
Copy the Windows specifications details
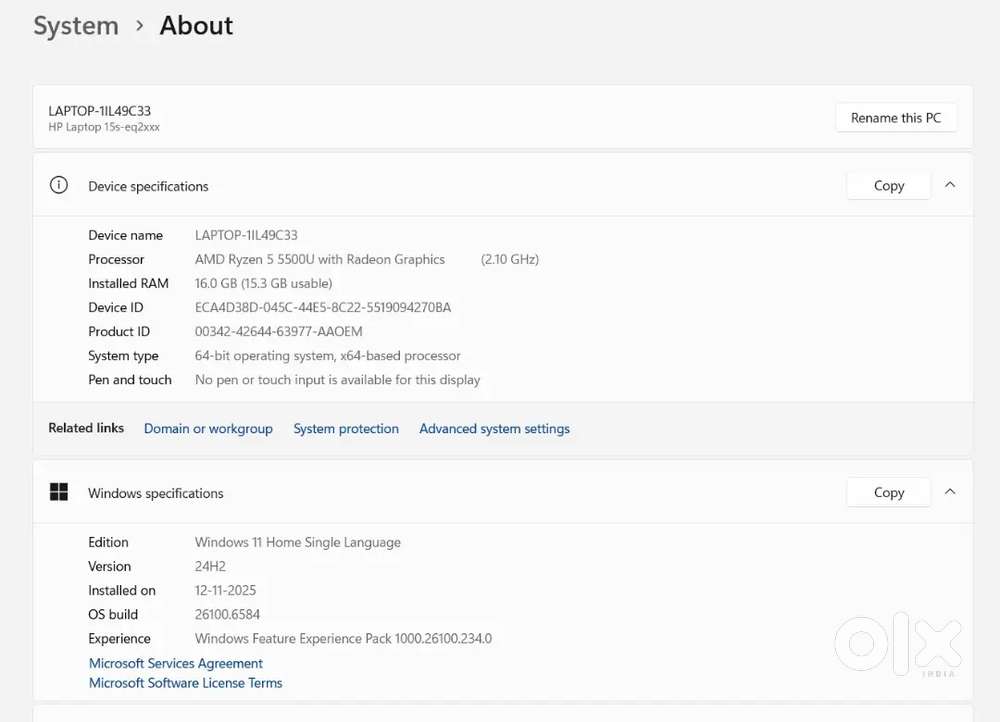888,493
